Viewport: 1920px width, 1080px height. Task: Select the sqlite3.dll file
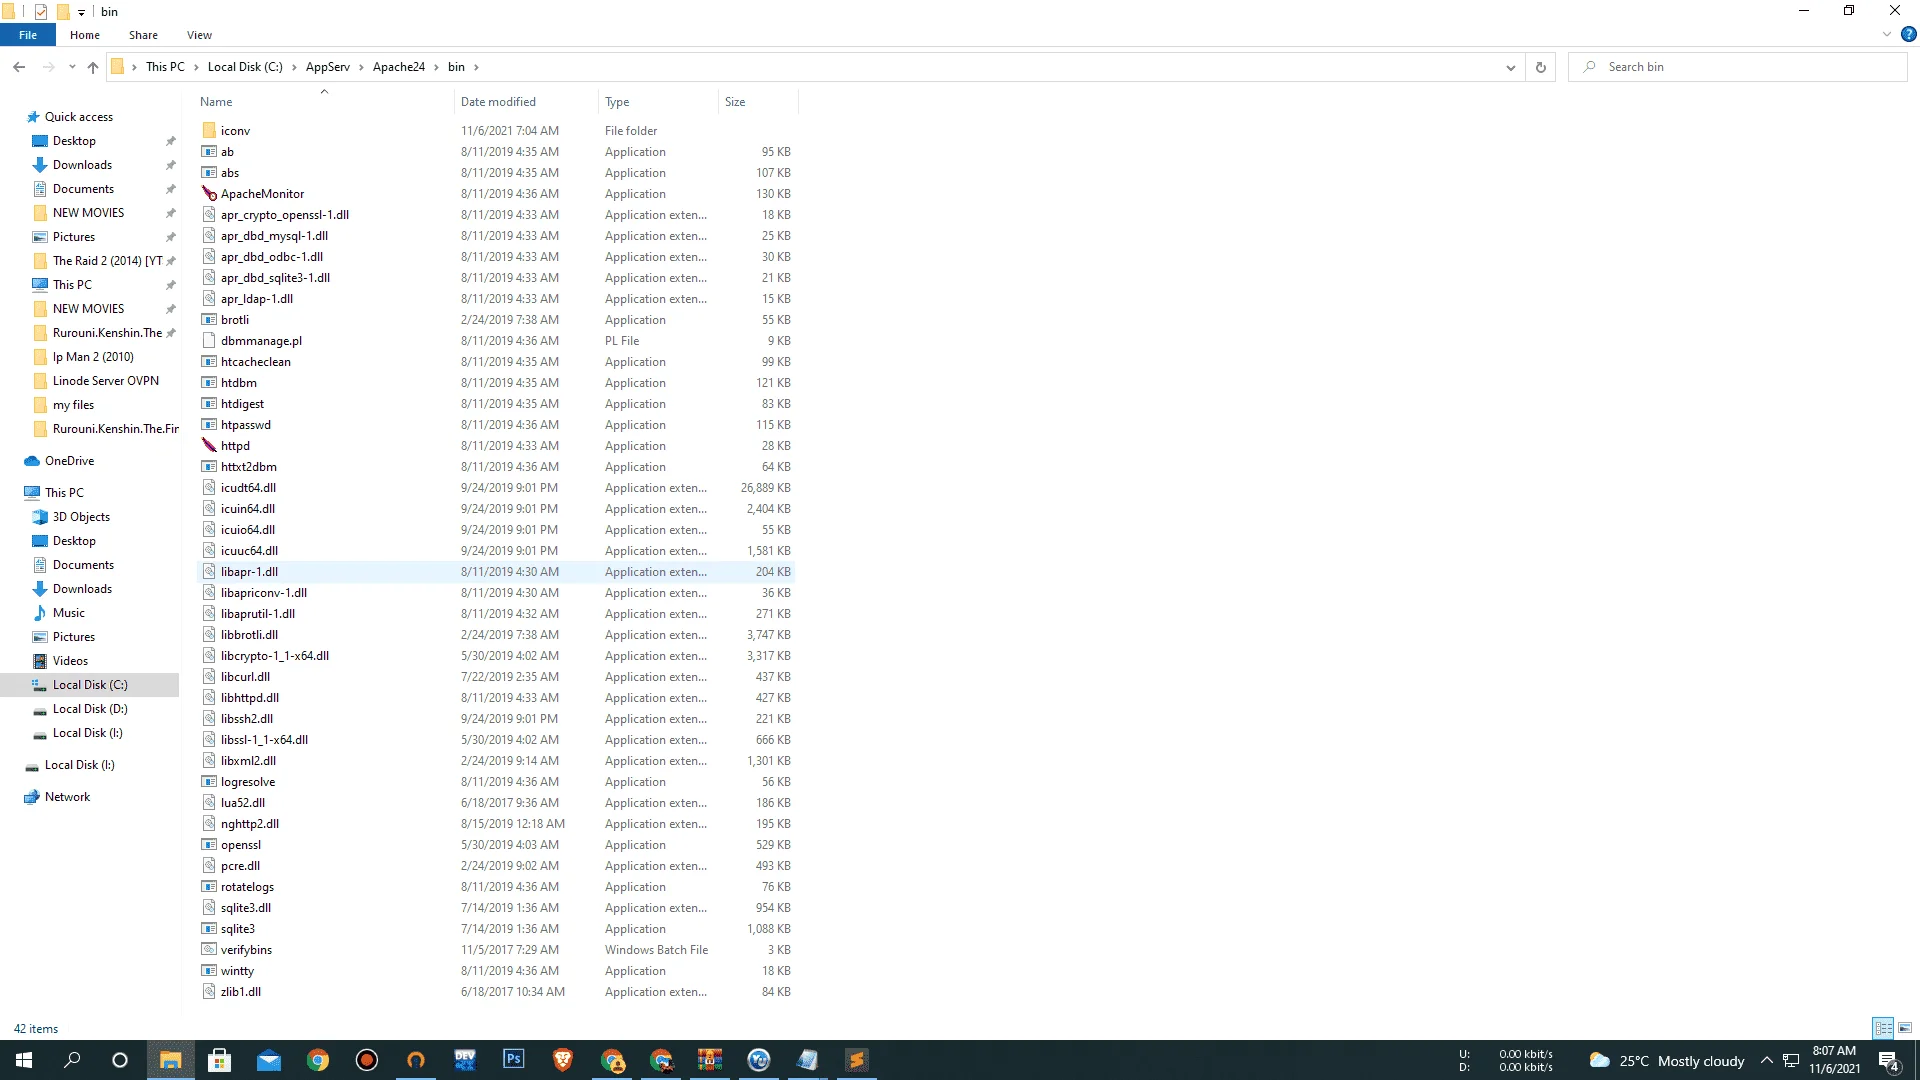pos(496,908)
